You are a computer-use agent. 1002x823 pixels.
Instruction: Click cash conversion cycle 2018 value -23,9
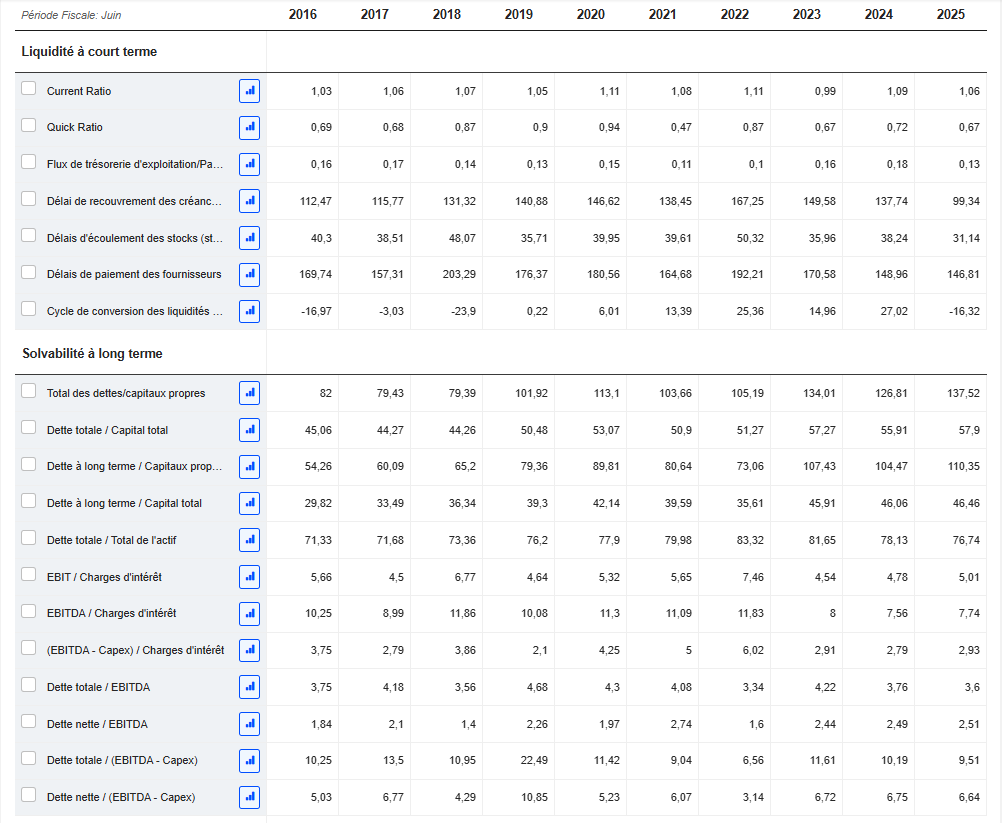click(x=462, y=311)
